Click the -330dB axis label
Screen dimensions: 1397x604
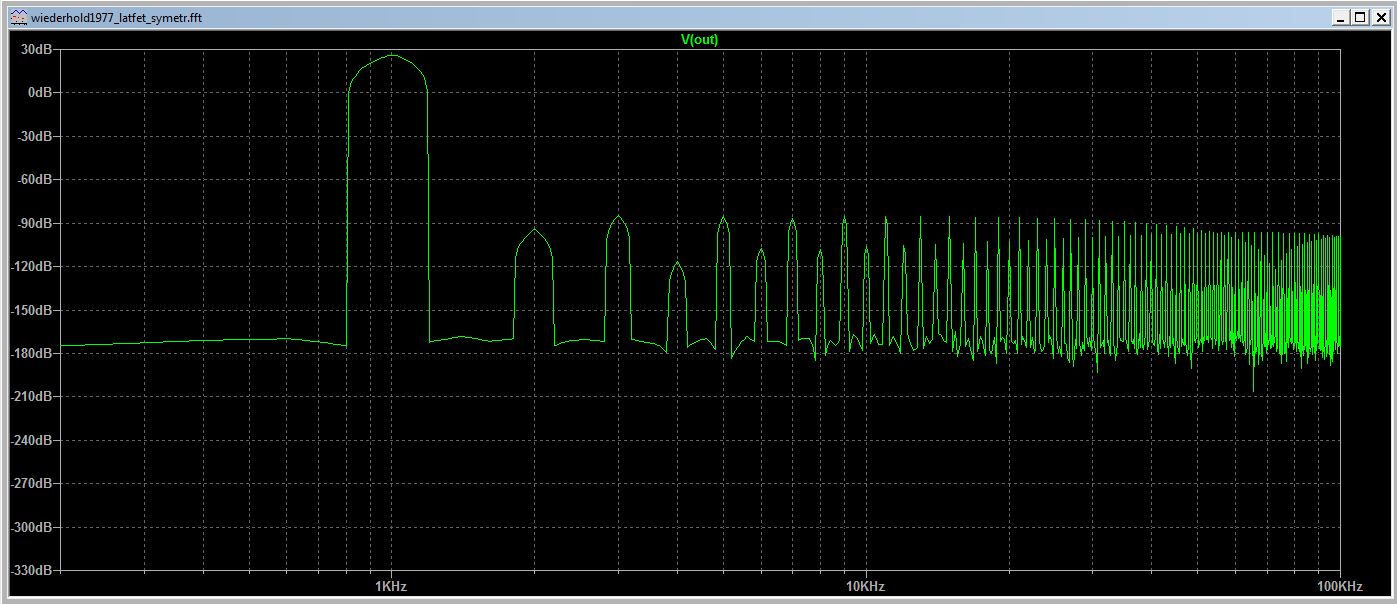coord(31,570)
